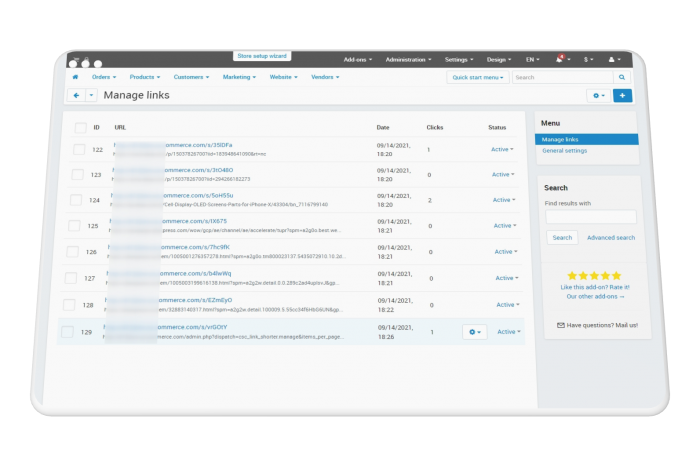
Task: Check the box for link ID 129
Action: click(x=67, y=332)
